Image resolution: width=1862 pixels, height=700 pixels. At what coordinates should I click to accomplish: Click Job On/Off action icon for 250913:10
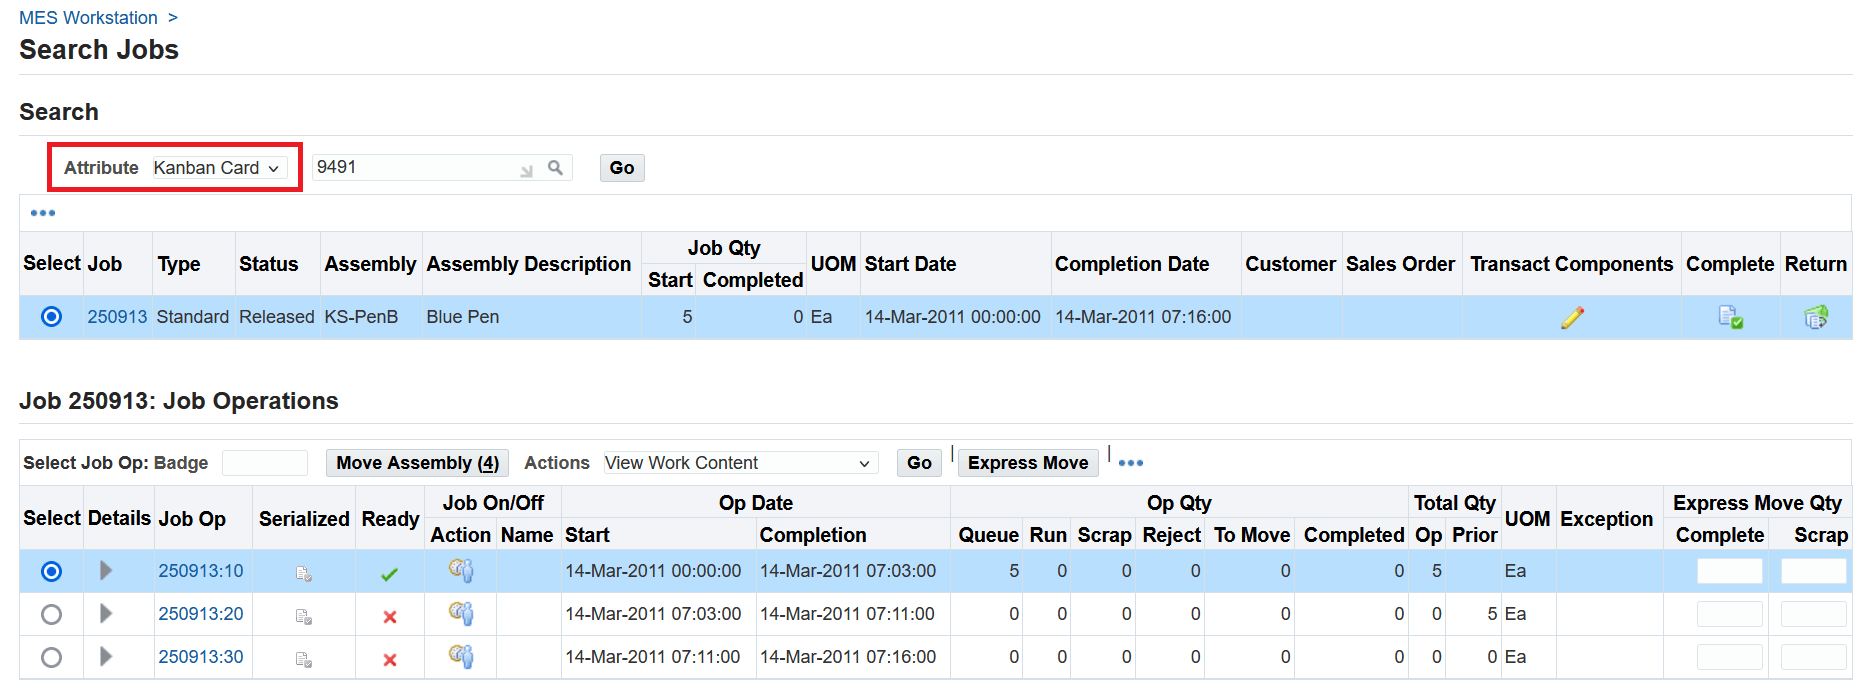(460, 571)
